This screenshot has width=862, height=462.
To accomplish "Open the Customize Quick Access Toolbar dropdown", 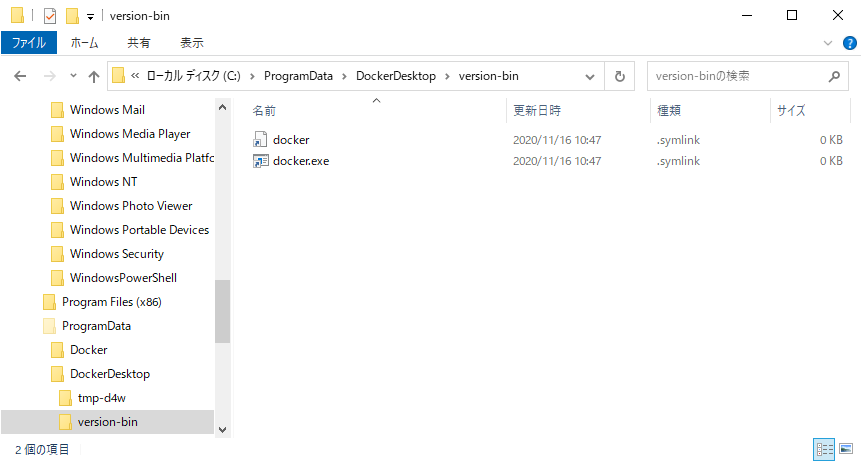I will 90,17.
